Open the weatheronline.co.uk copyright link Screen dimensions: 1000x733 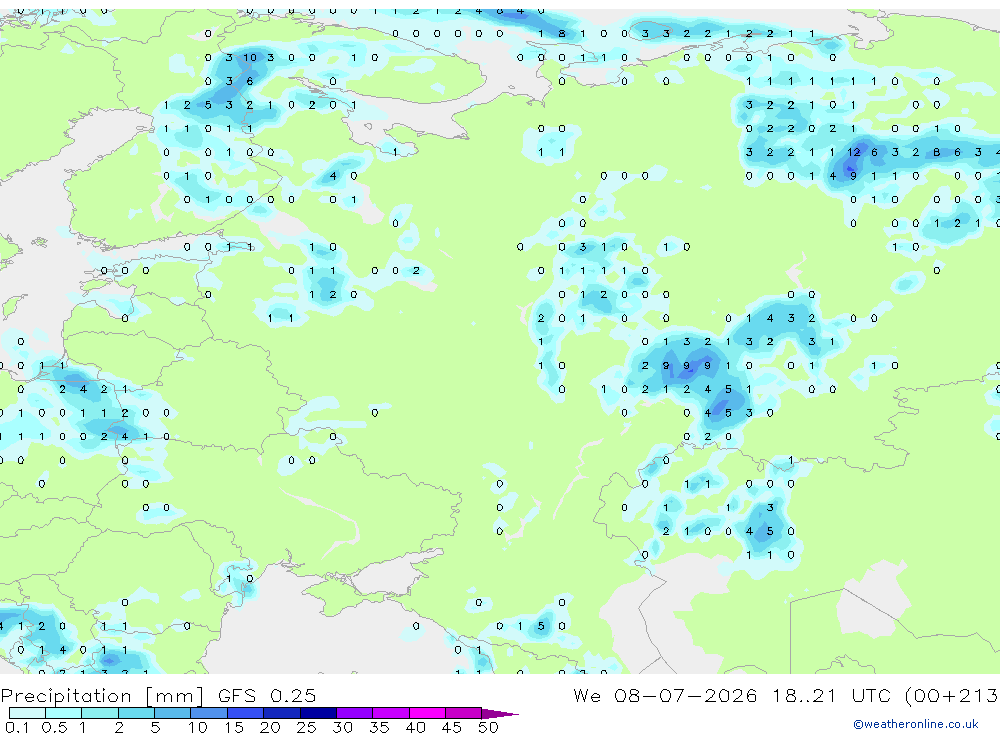point(916,724)
